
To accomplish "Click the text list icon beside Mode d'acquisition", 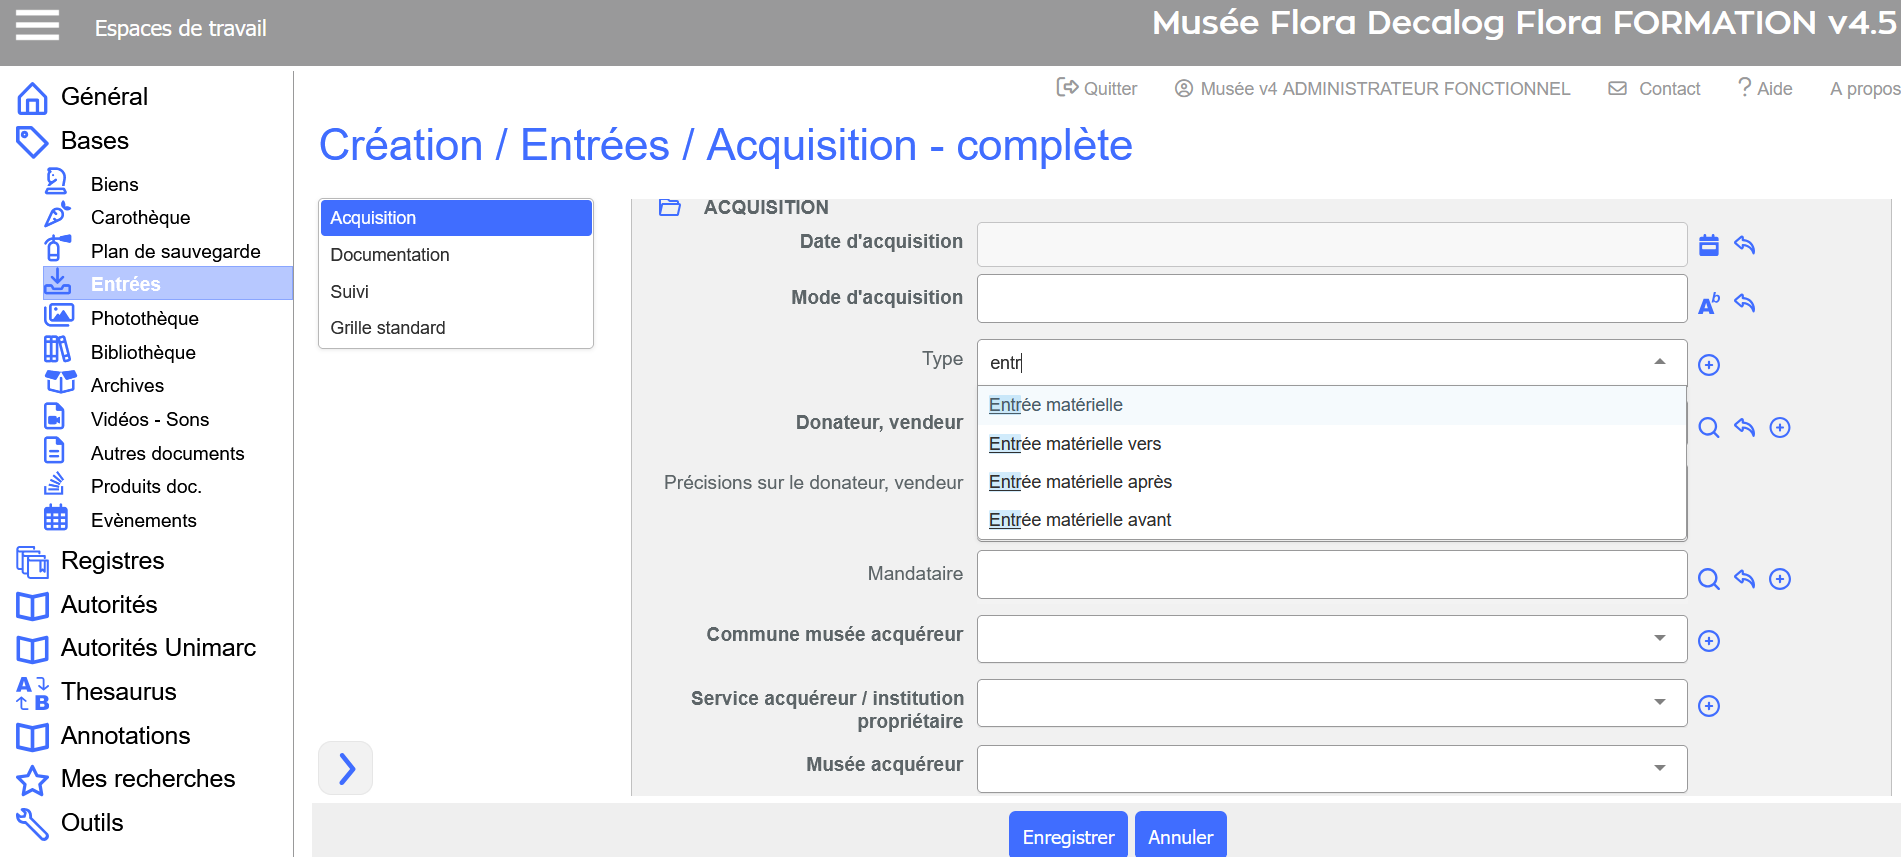I will point(1709,303).
